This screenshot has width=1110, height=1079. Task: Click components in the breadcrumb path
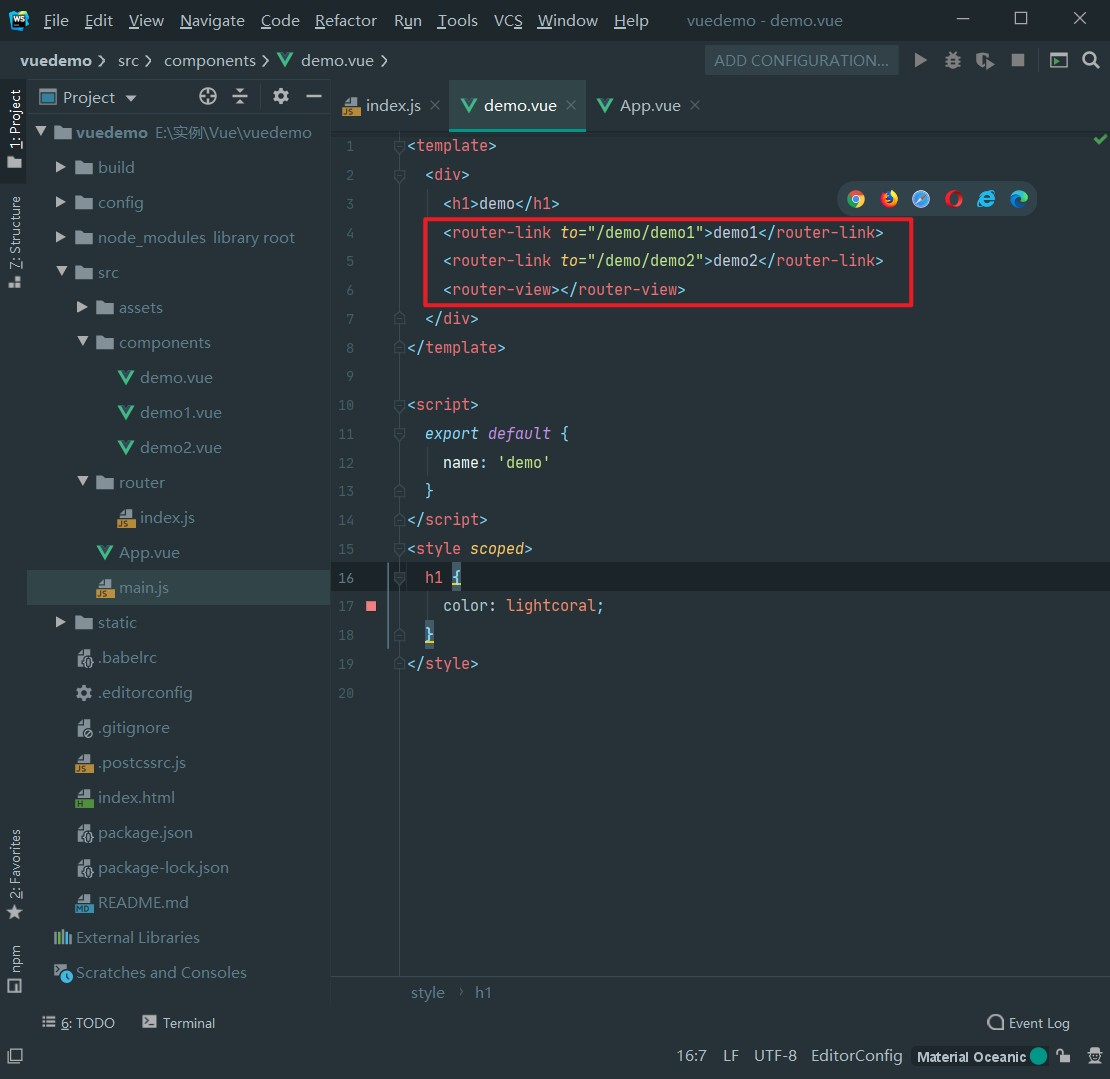tap(210, 61)
